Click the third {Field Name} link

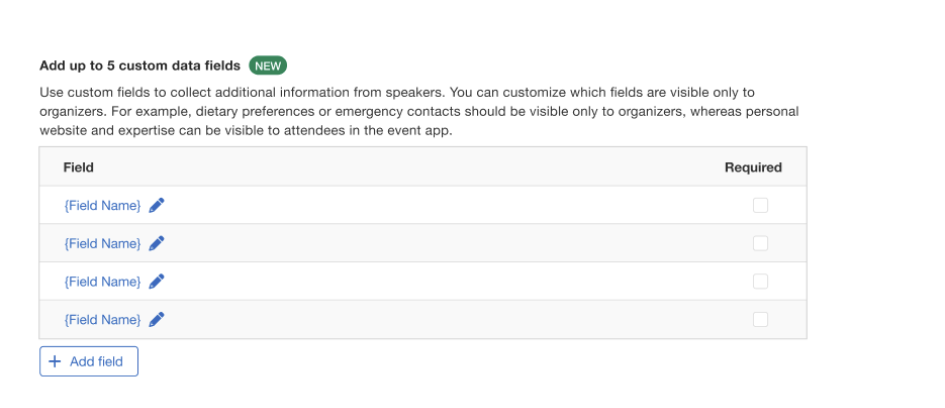tap(102, 281)
